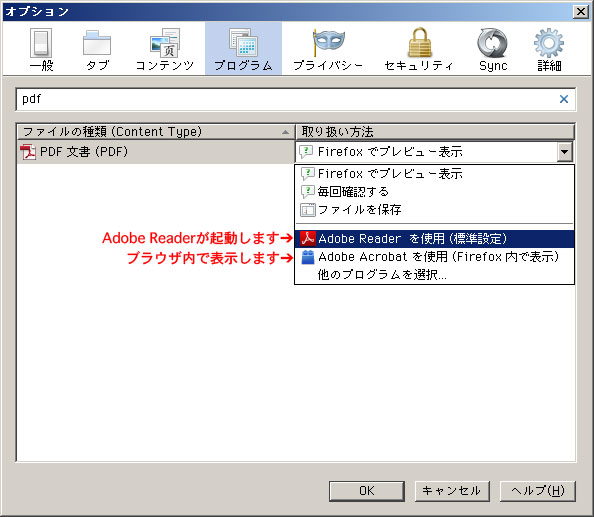Select Adobe Reader を使用 (標準設定) option
This screenshot has height=517, width=594.
point(435,239)
